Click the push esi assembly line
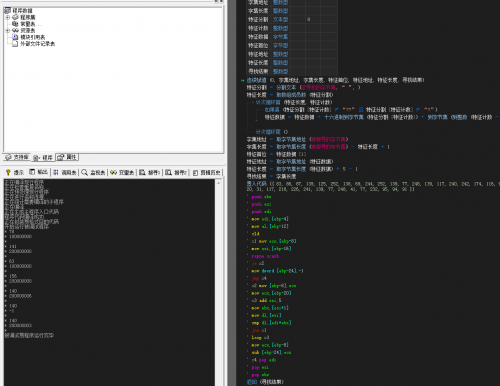The height and width of the screenshot is (386, 500). [x=261, y=204]
